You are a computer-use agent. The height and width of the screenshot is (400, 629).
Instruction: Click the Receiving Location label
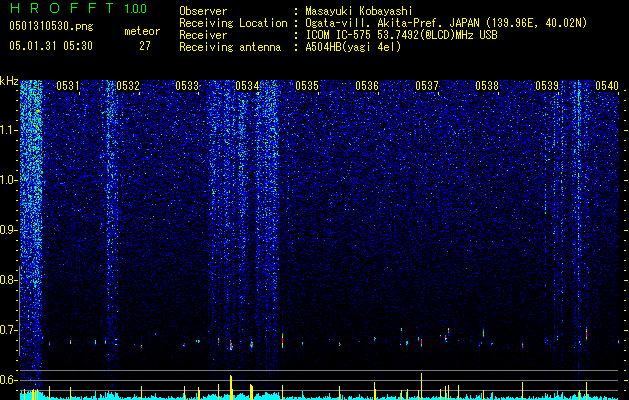[x=233, y=24]
